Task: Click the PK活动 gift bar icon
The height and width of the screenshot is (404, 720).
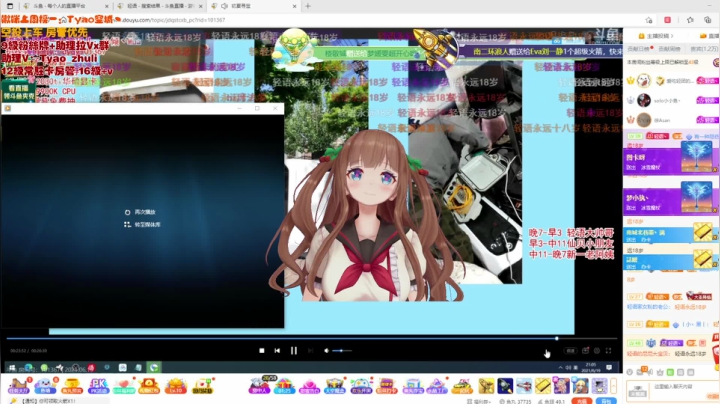Action: [98, 386]
